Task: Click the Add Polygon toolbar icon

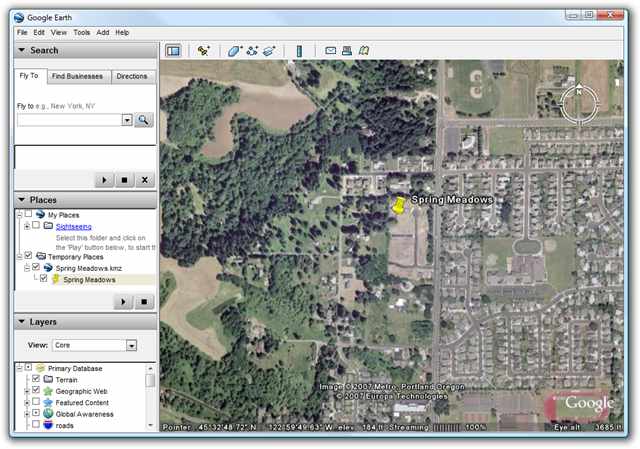Action: click(x=234, y=51)
